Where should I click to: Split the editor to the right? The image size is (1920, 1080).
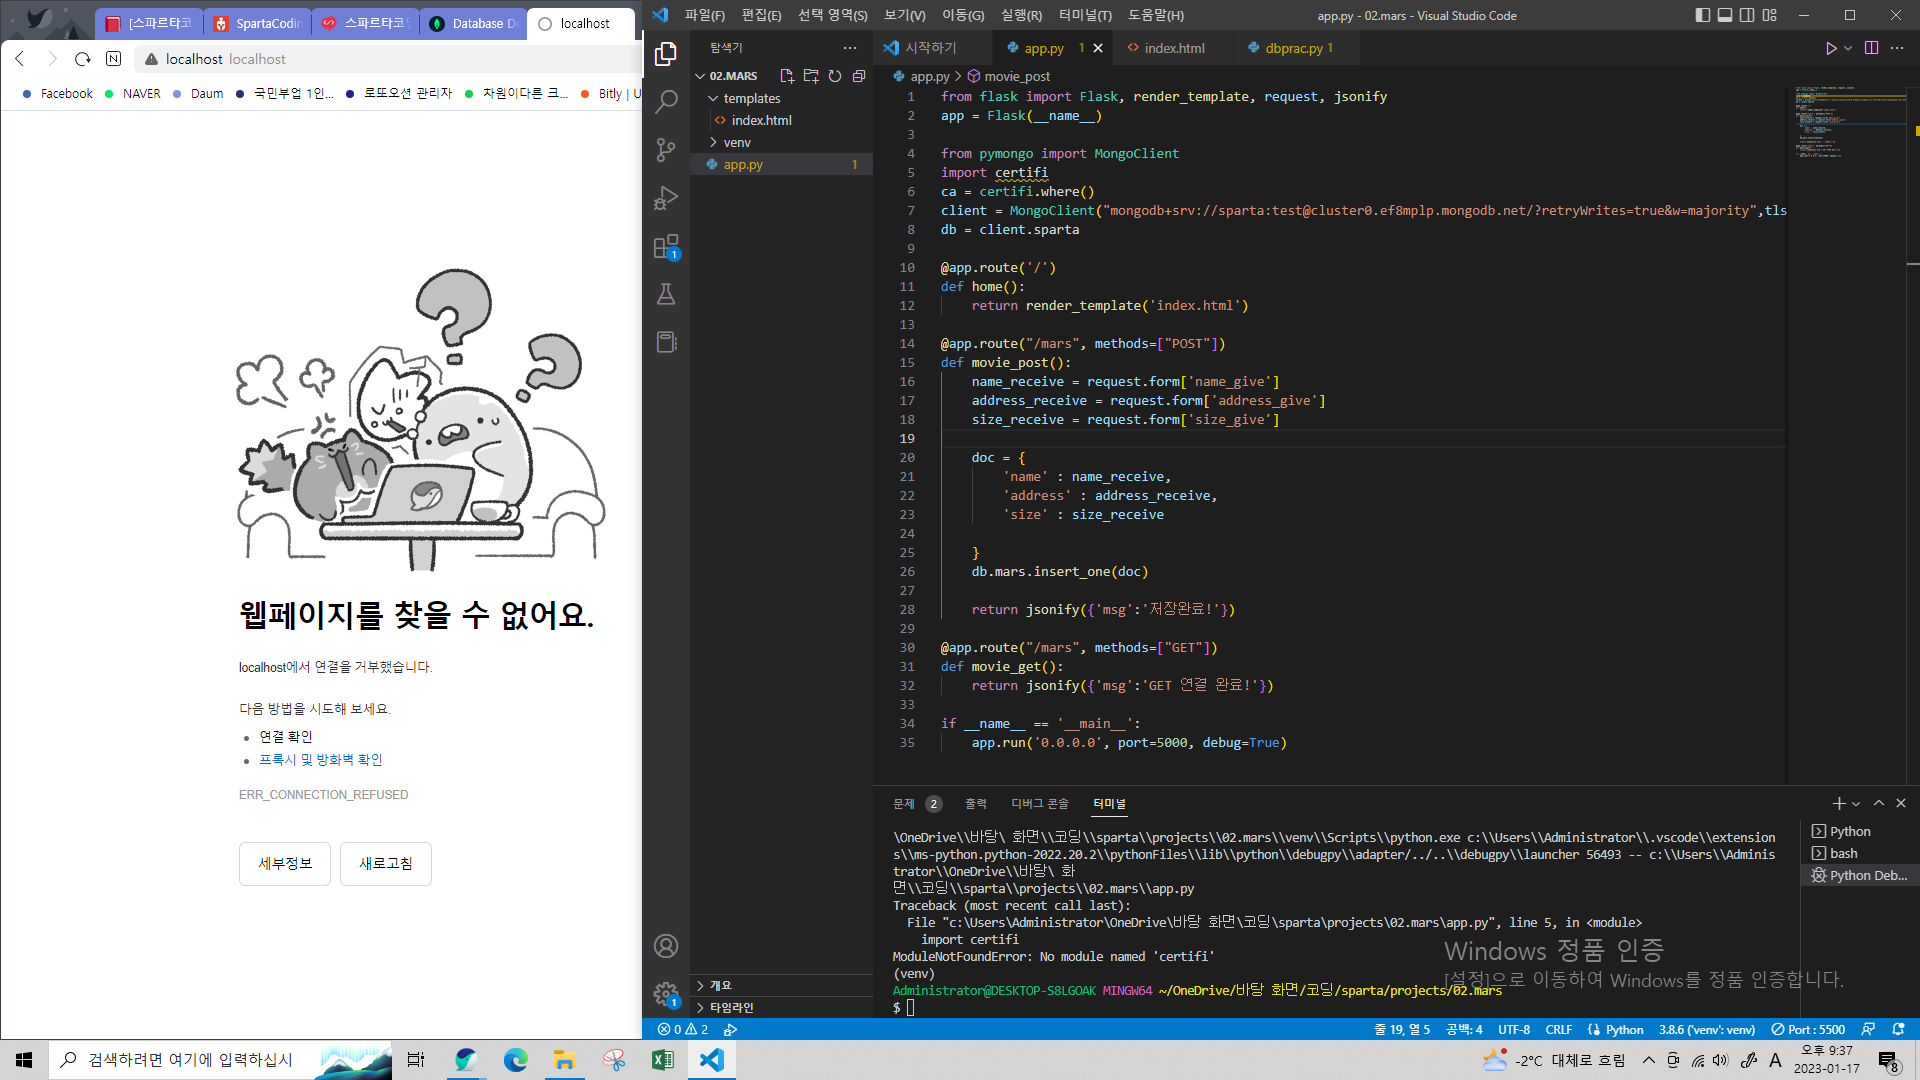tap(1872, 48)
